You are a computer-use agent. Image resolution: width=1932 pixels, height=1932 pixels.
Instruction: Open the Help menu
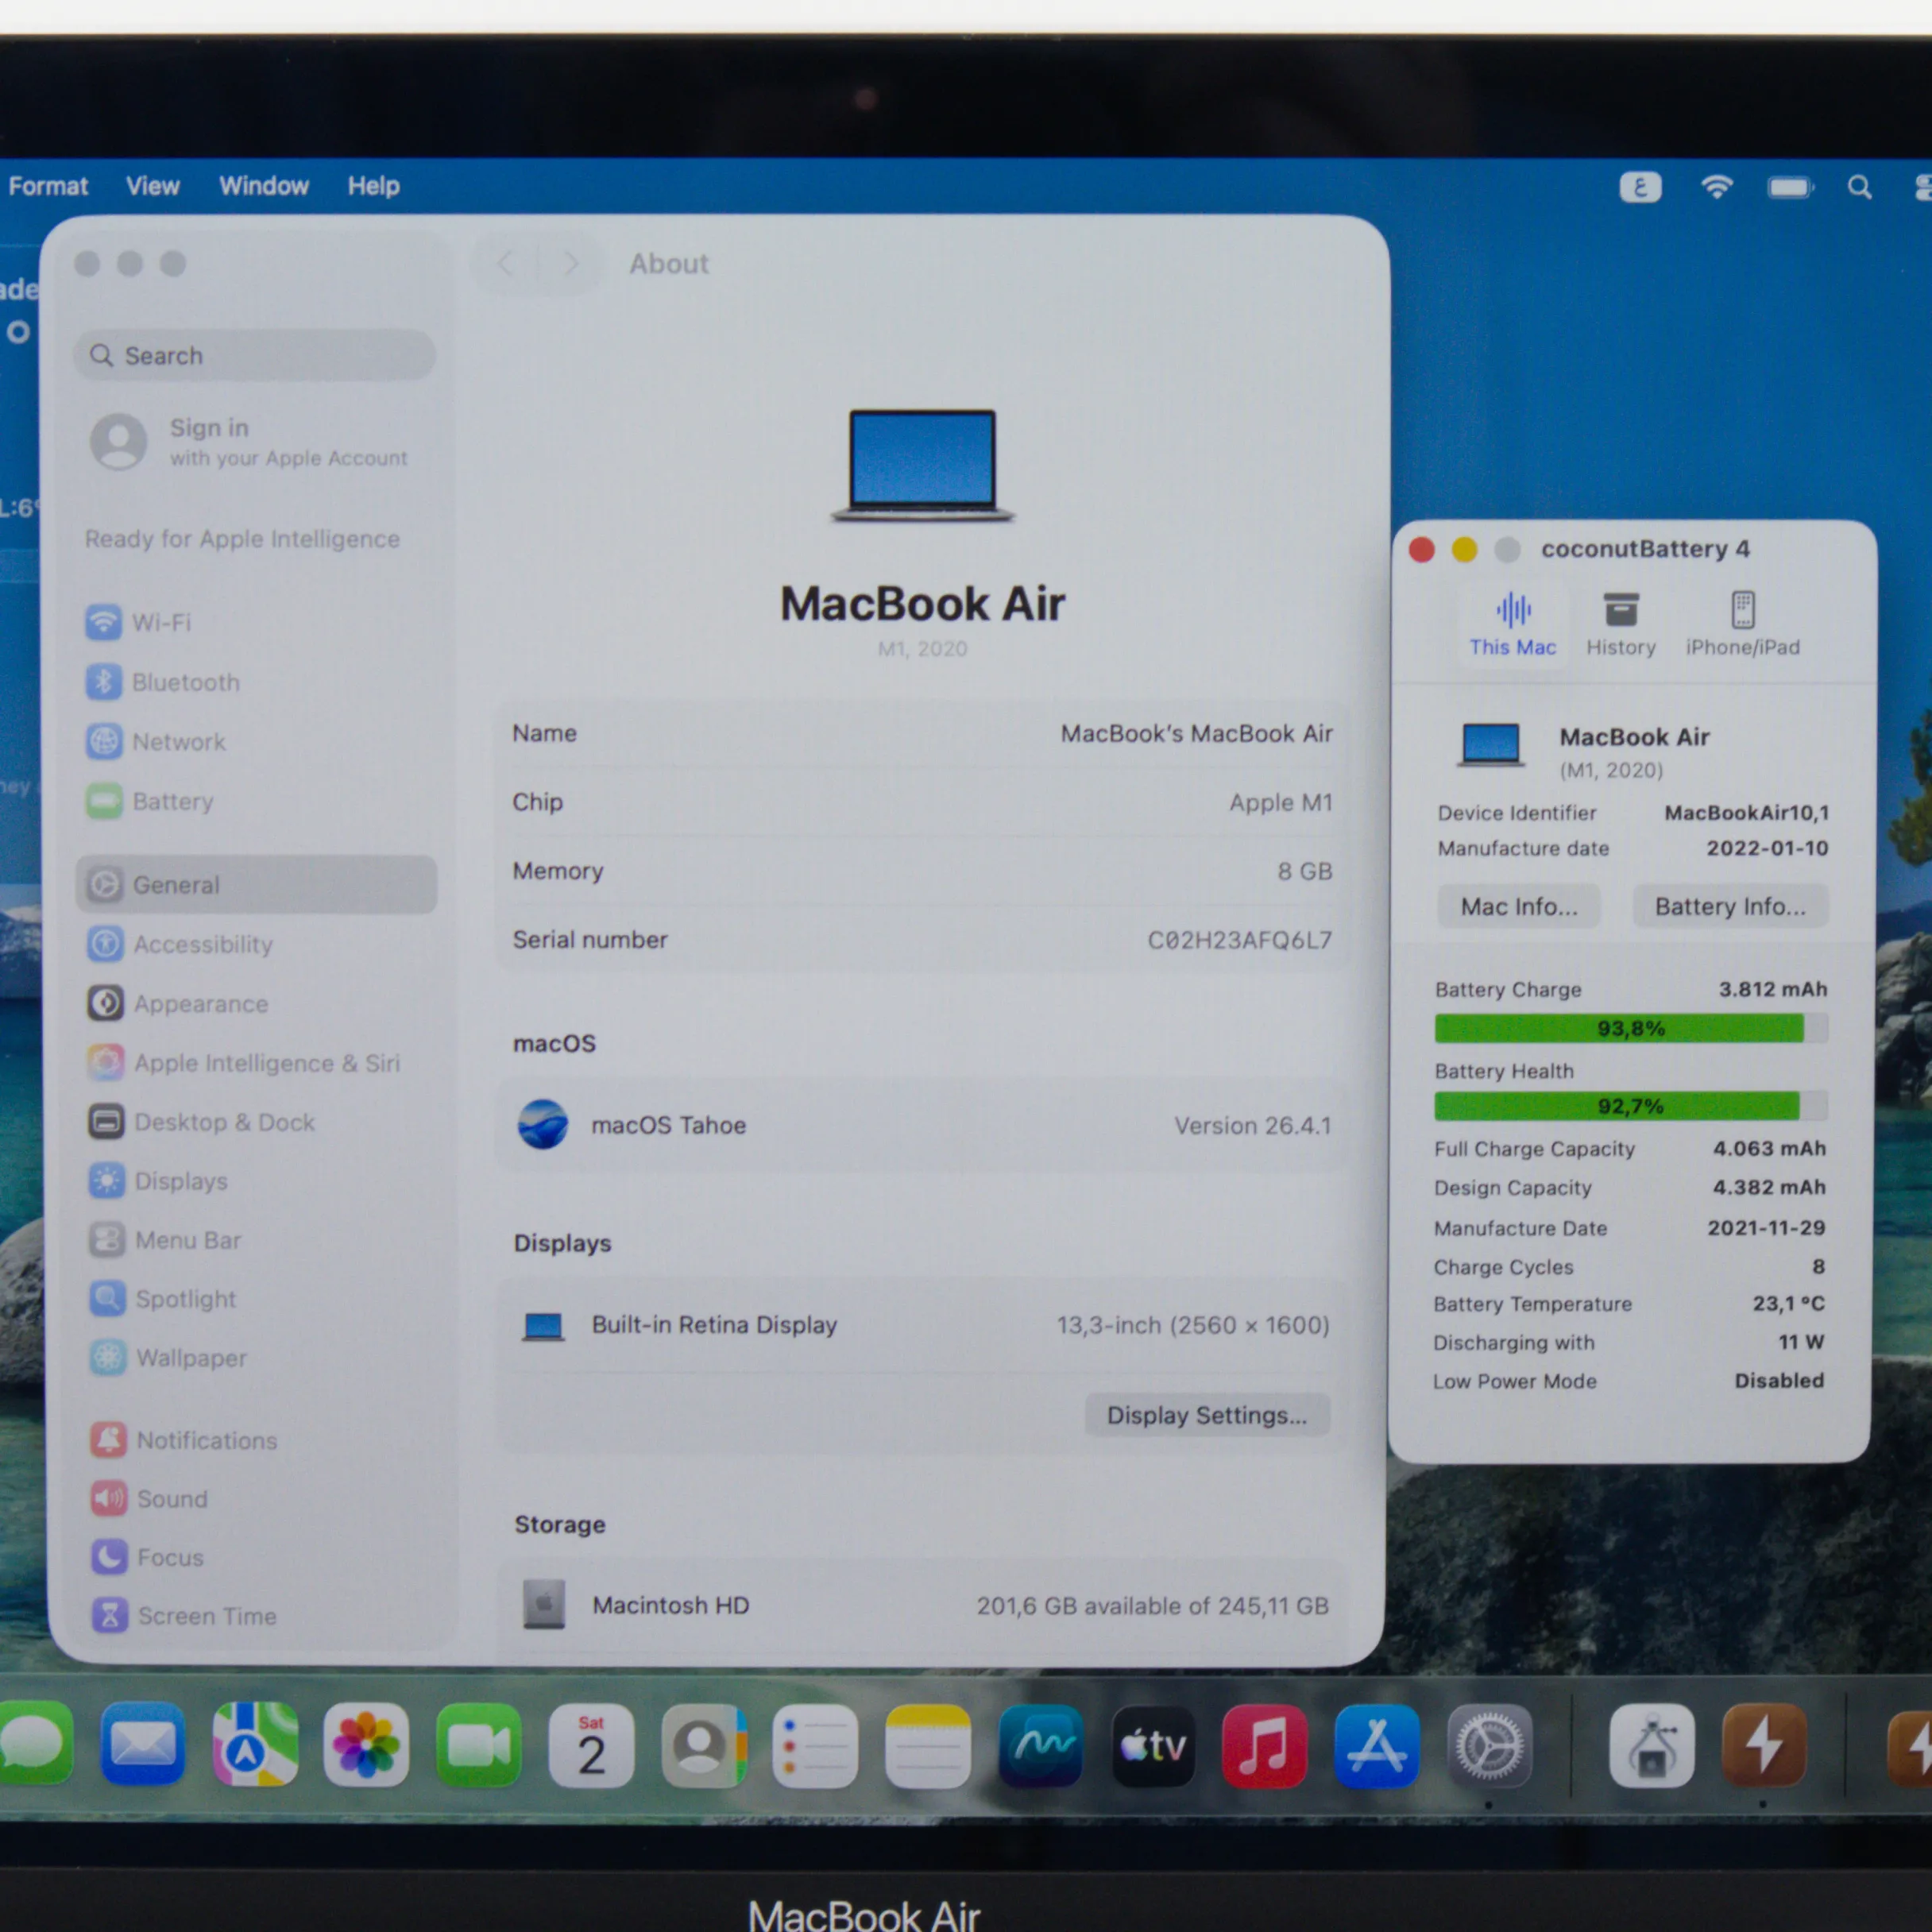[x=374, y=186]
